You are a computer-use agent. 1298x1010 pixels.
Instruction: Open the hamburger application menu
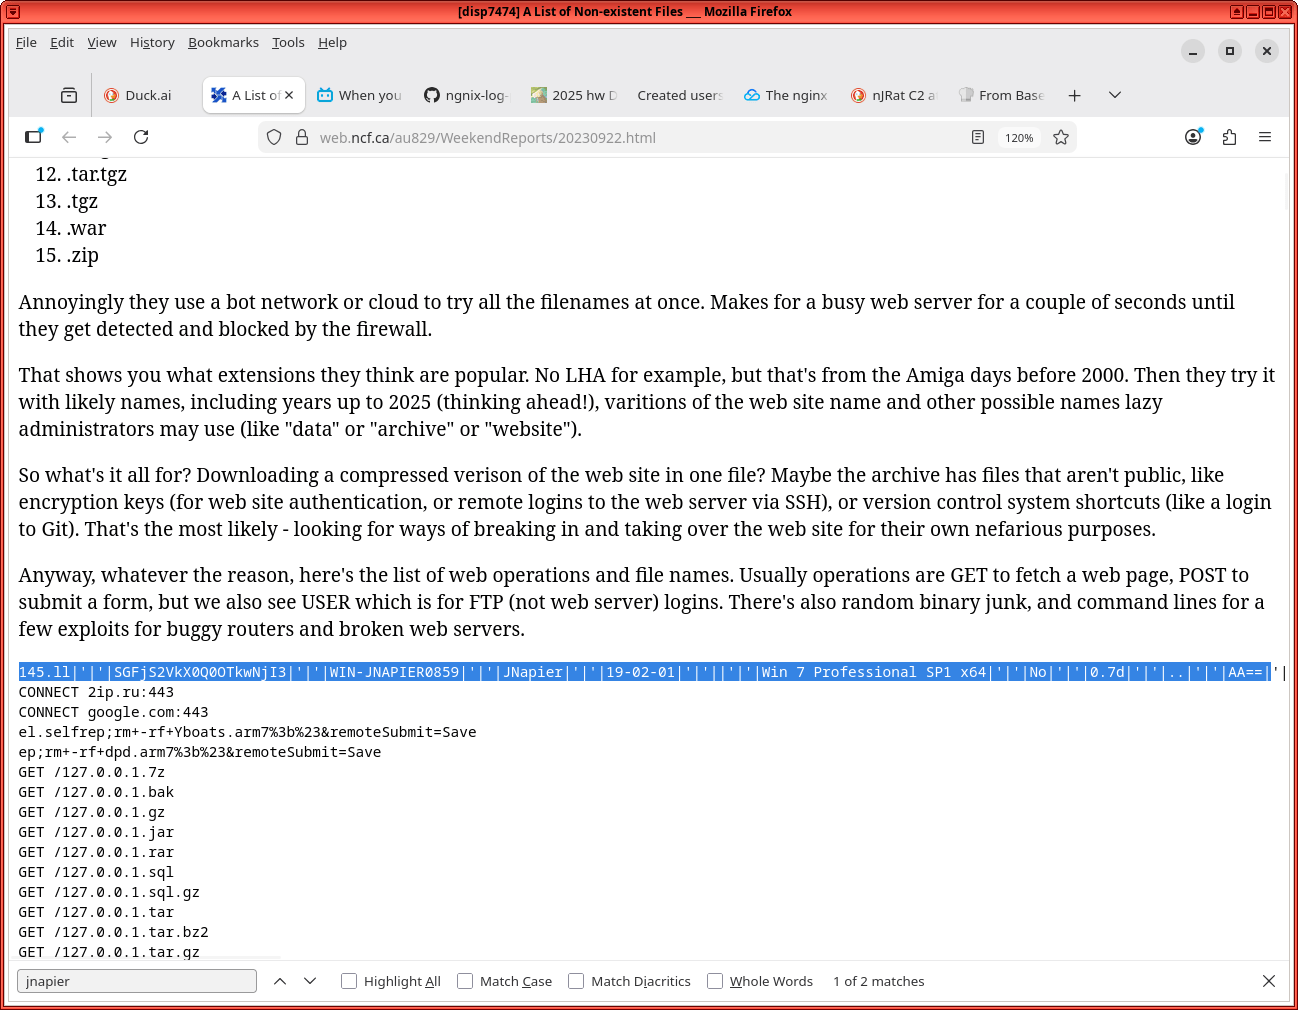click(1265, 137)
